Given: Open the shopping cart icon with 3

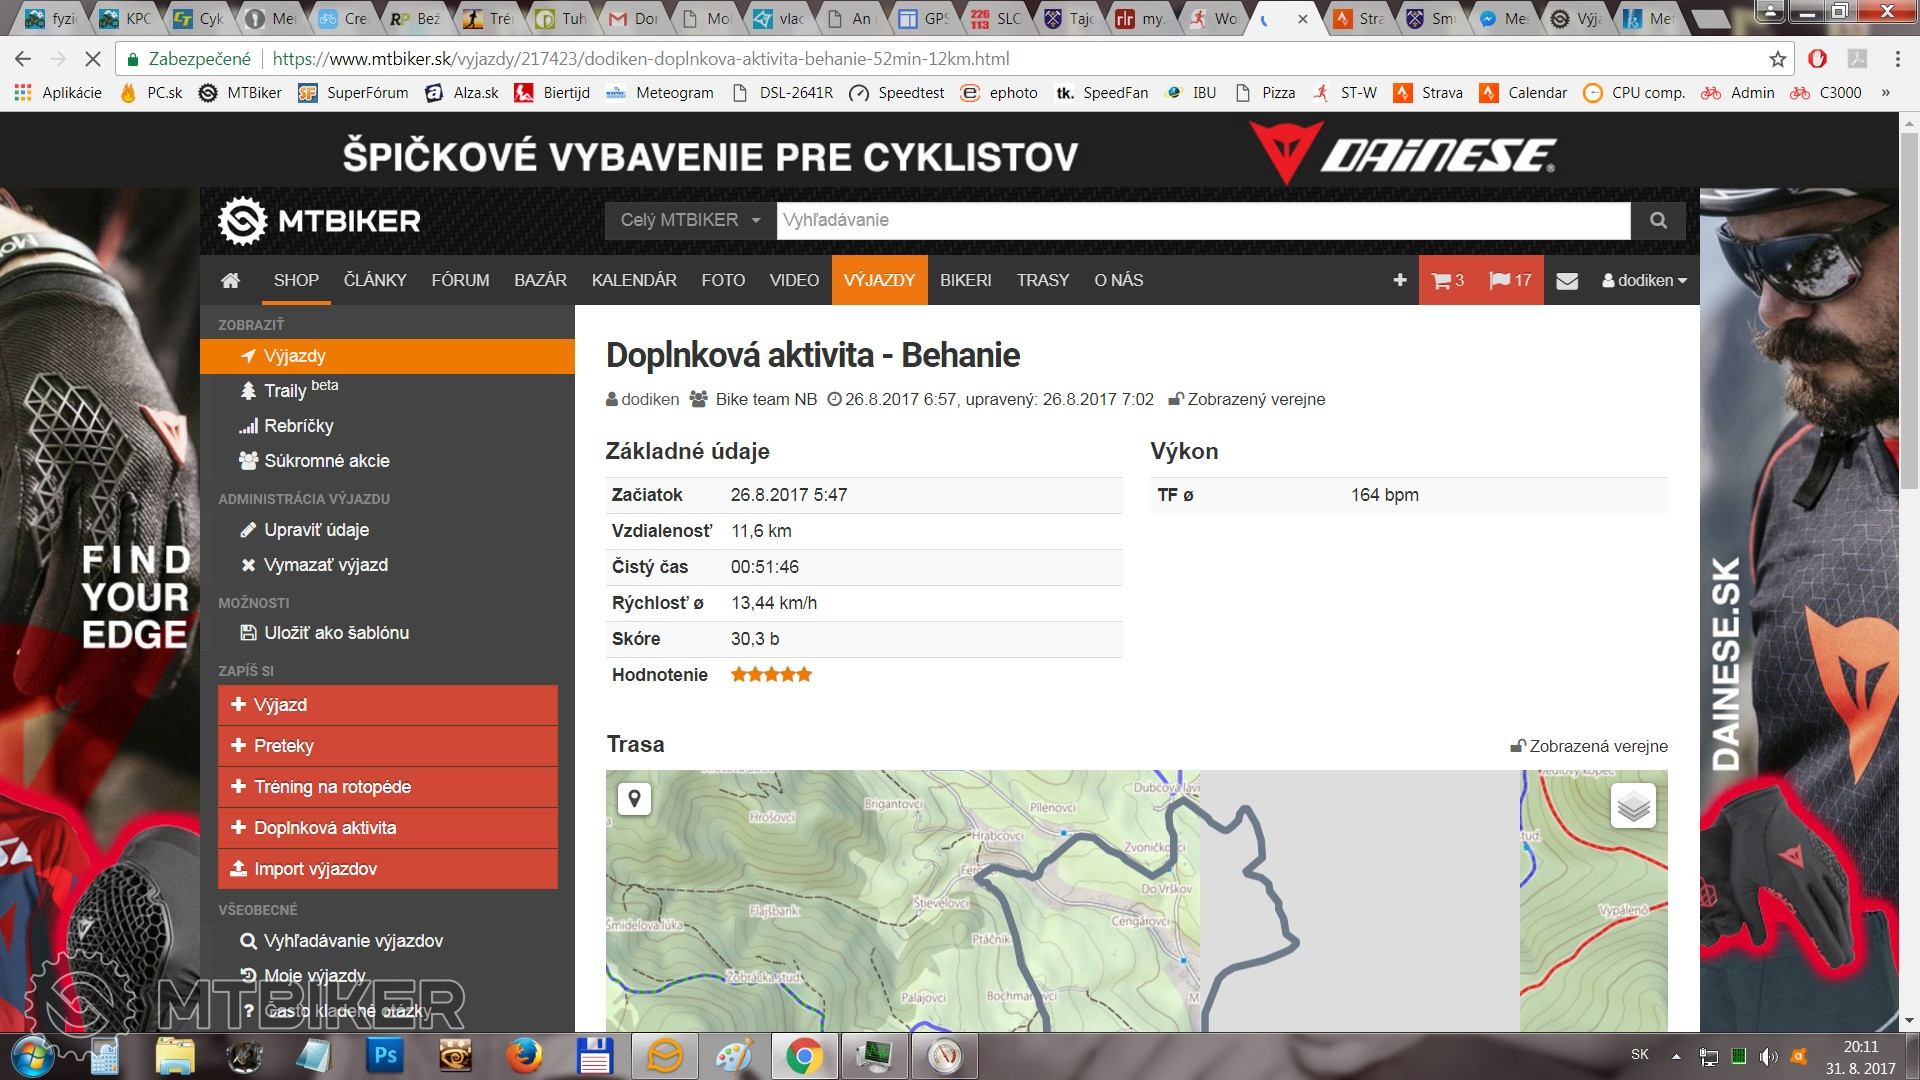Looking at the screenshot, I should click(1447, 280).
